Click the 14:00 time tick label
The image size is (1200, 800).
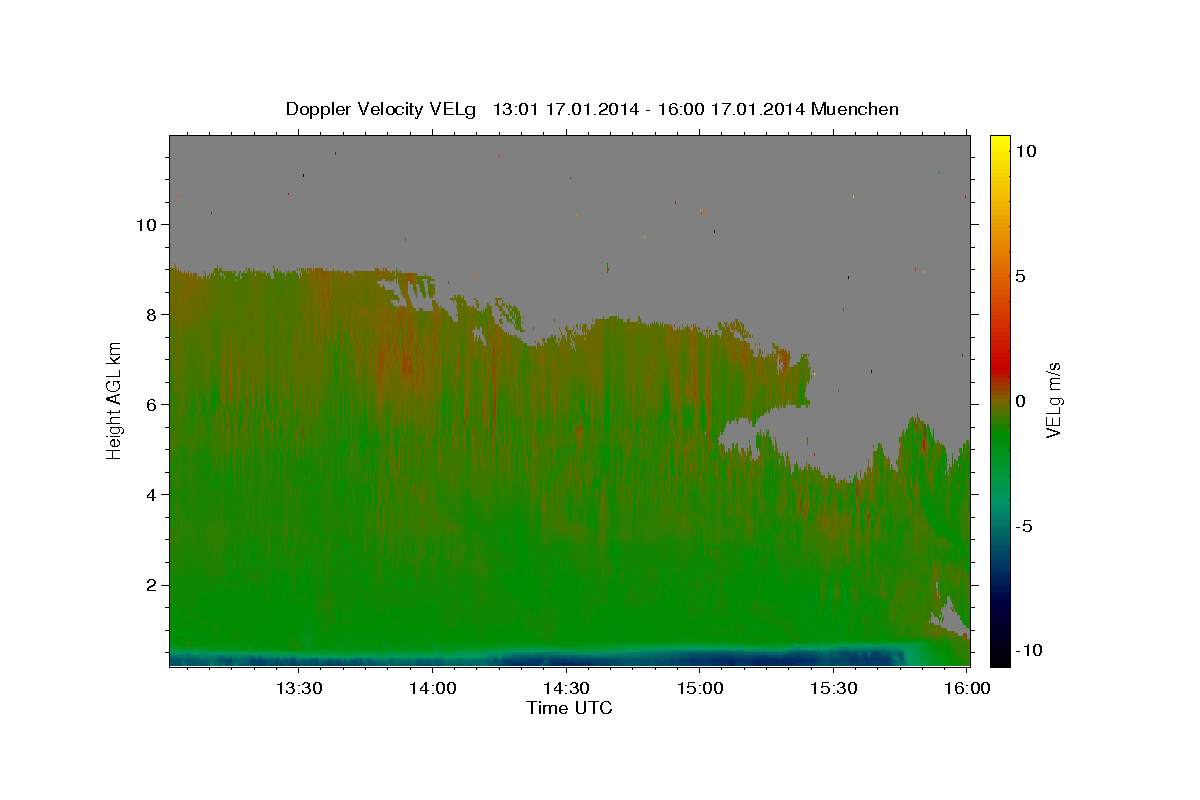(432, 688)
